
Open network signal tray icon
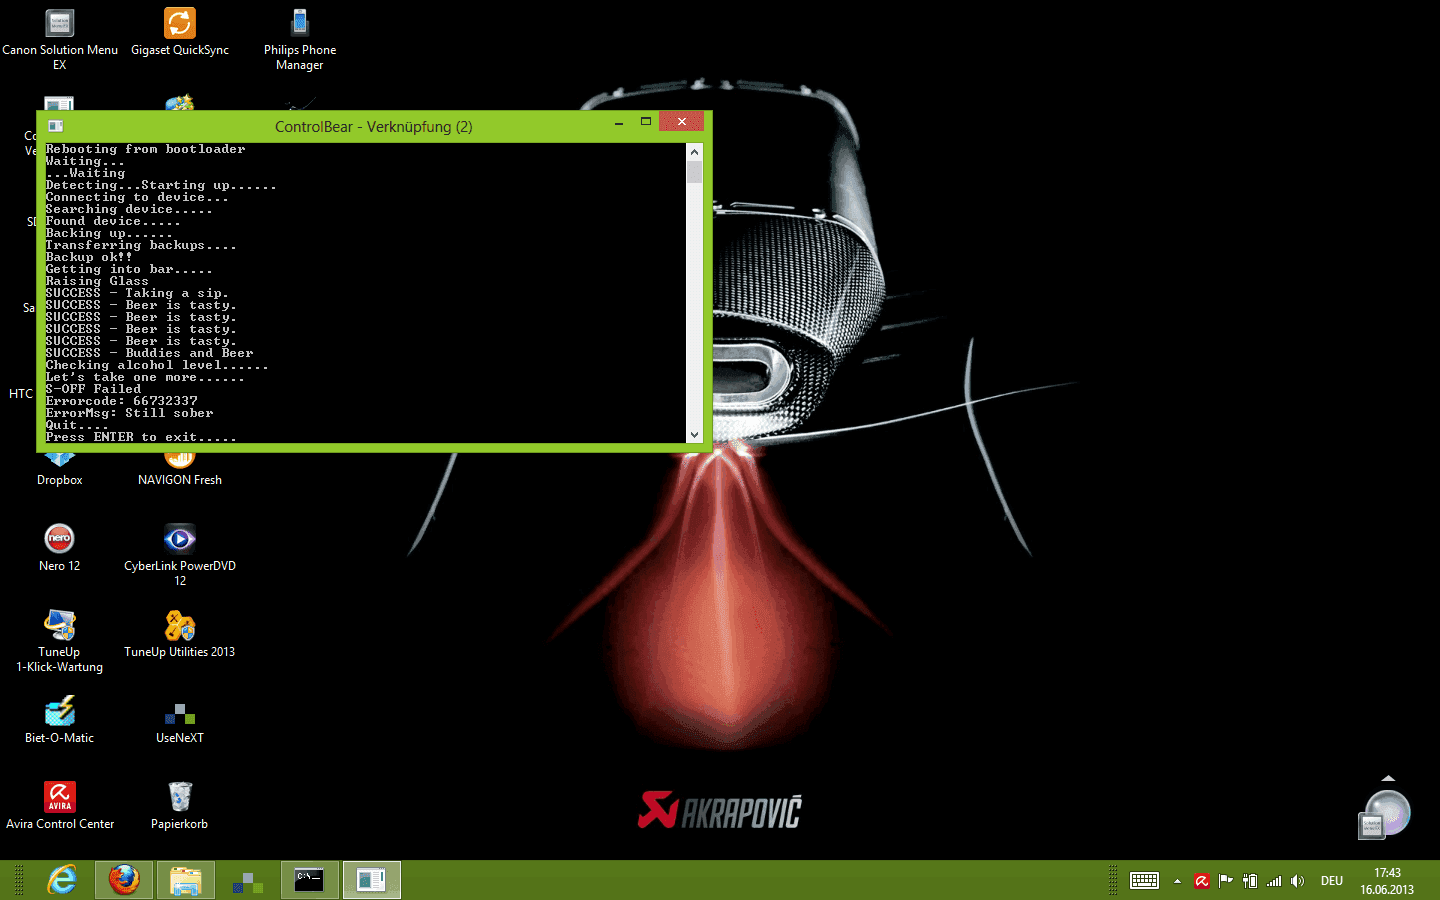1274,881
